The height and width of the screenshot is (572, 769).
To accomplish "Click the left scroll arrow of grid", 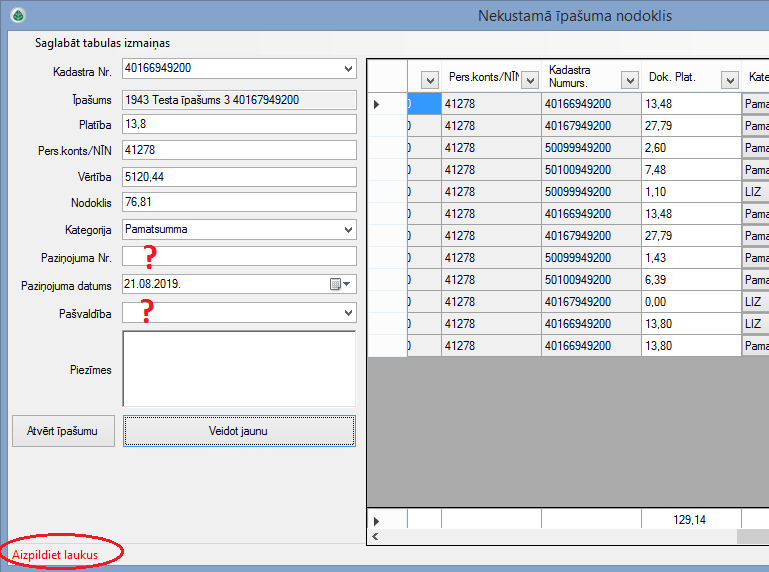I will pyautogui.click(x=377, y=537).
